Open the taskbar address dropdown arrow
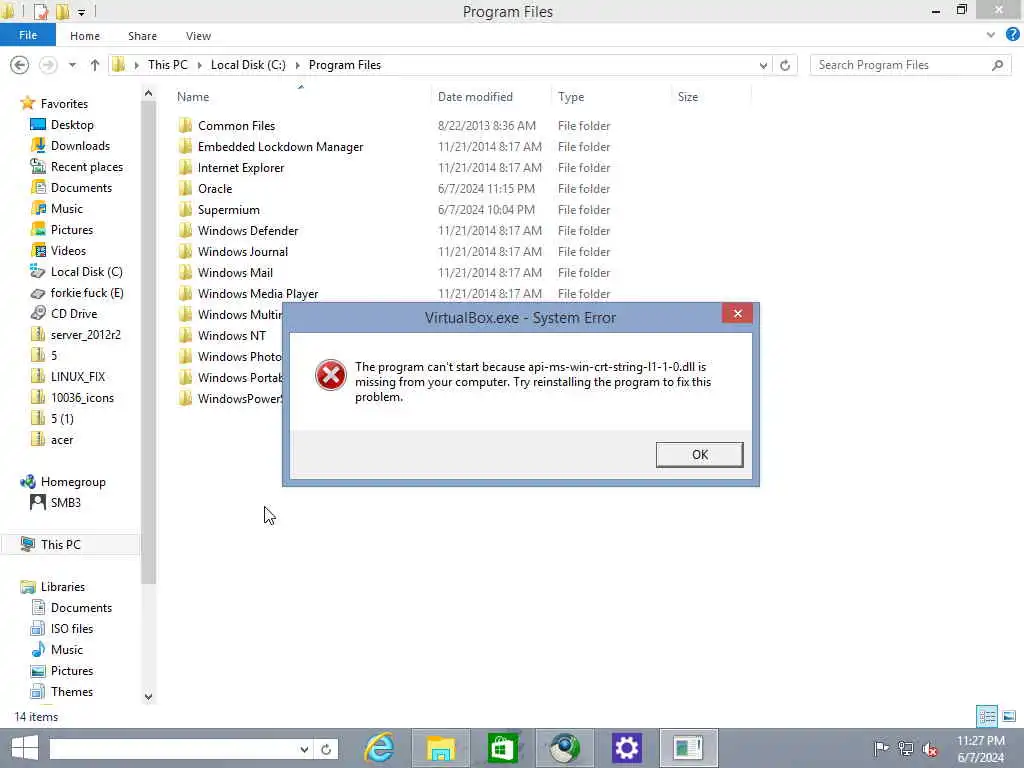Viewport: 1024px width, 768px height. click(x=304, y=749)
